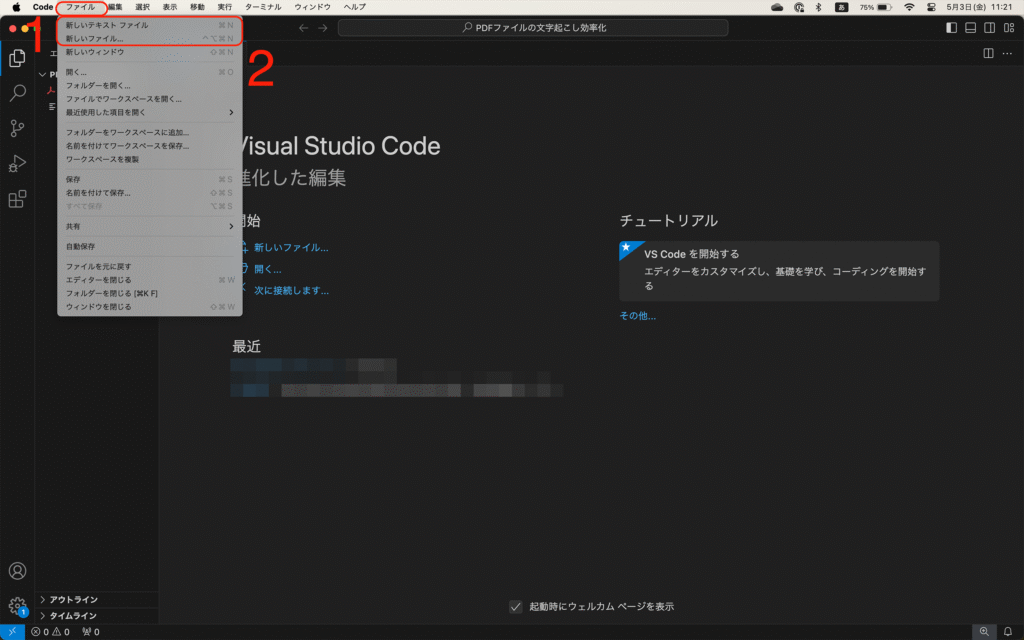Expand the アウトライン section
Viewport: 1024px width, 640px height.
pyautogui.click(x=97, y=600)
